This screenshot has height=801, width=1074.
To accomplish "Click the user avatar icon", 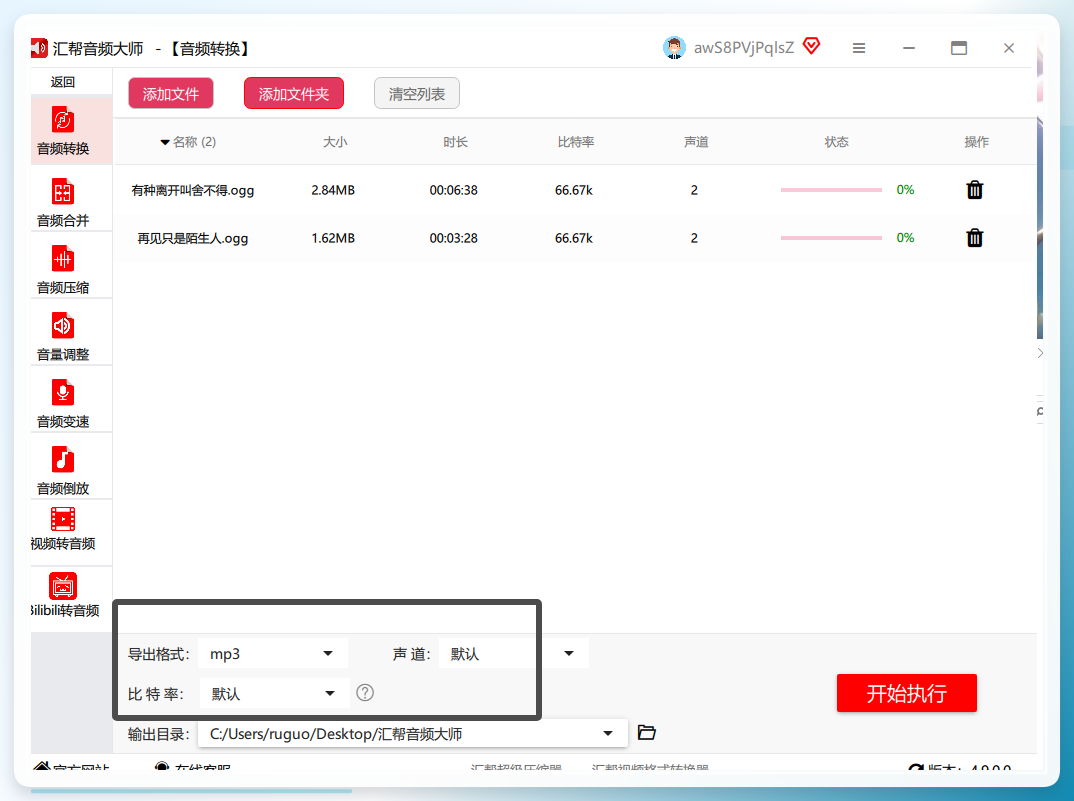I will point(674,48).
